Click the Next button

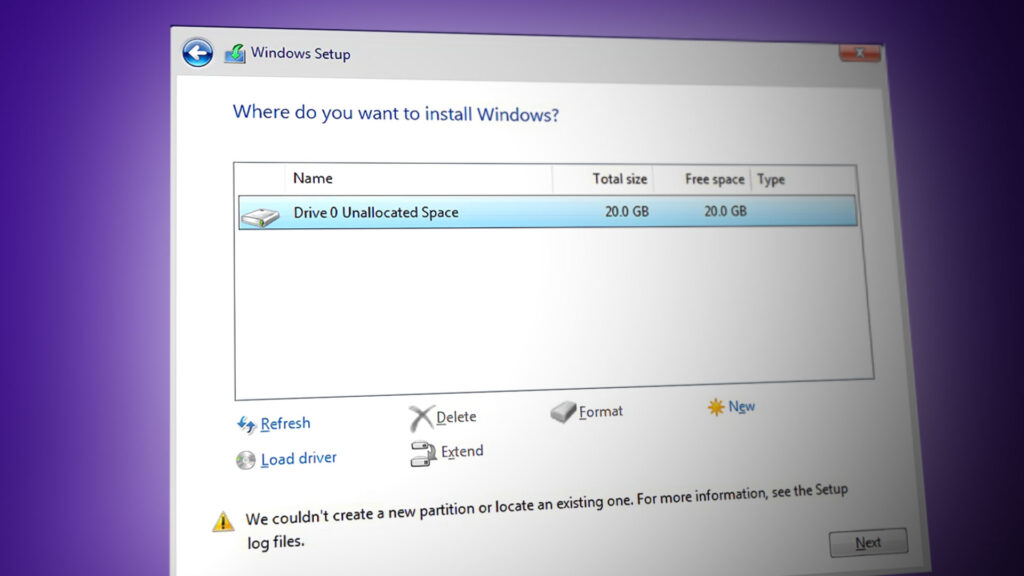click(x=868, y=543)
